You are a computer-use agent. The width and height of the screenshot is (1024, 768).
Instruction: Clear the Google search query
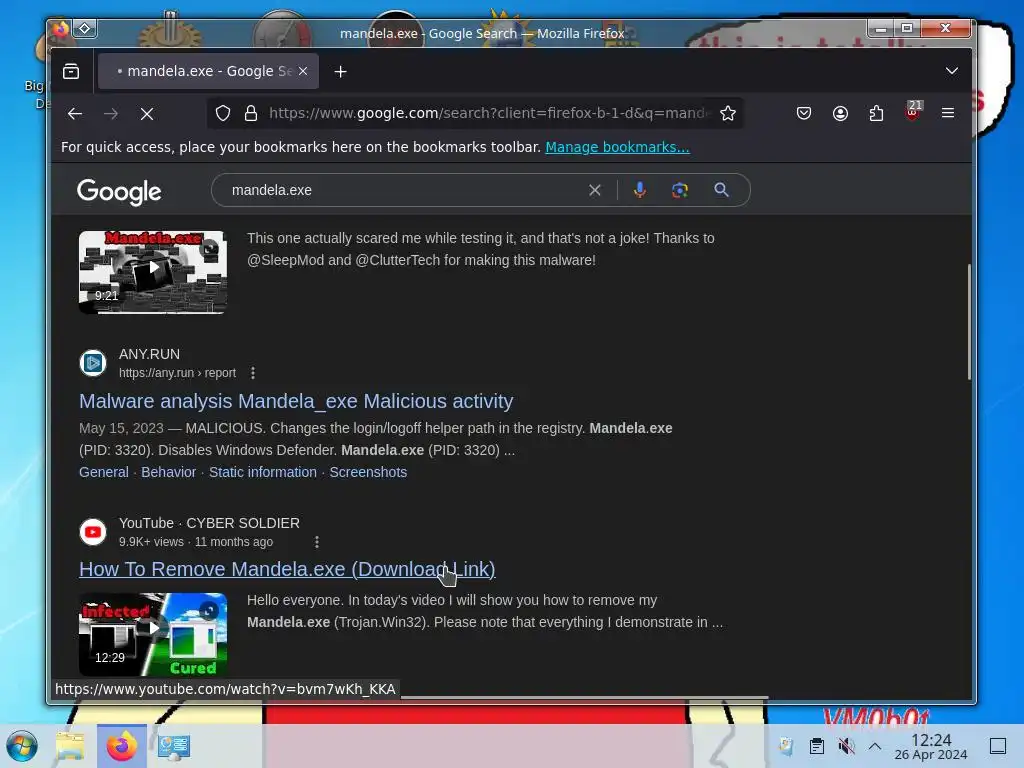tap(595, 190)
